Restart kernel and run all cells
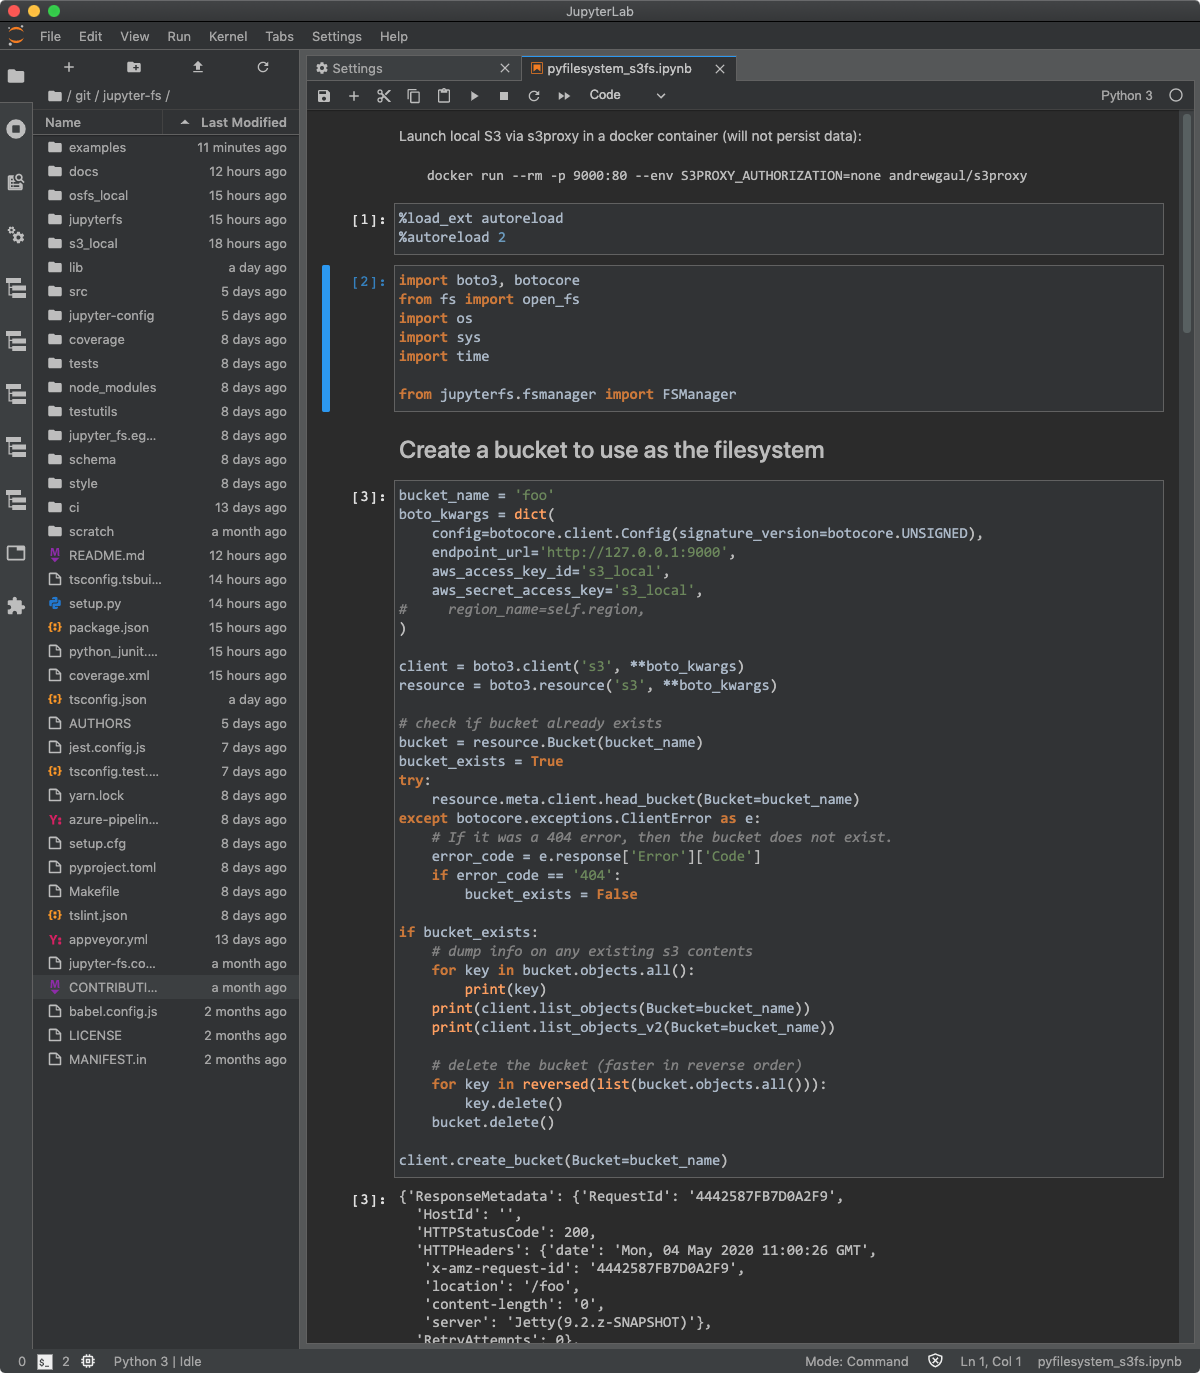 564,96
